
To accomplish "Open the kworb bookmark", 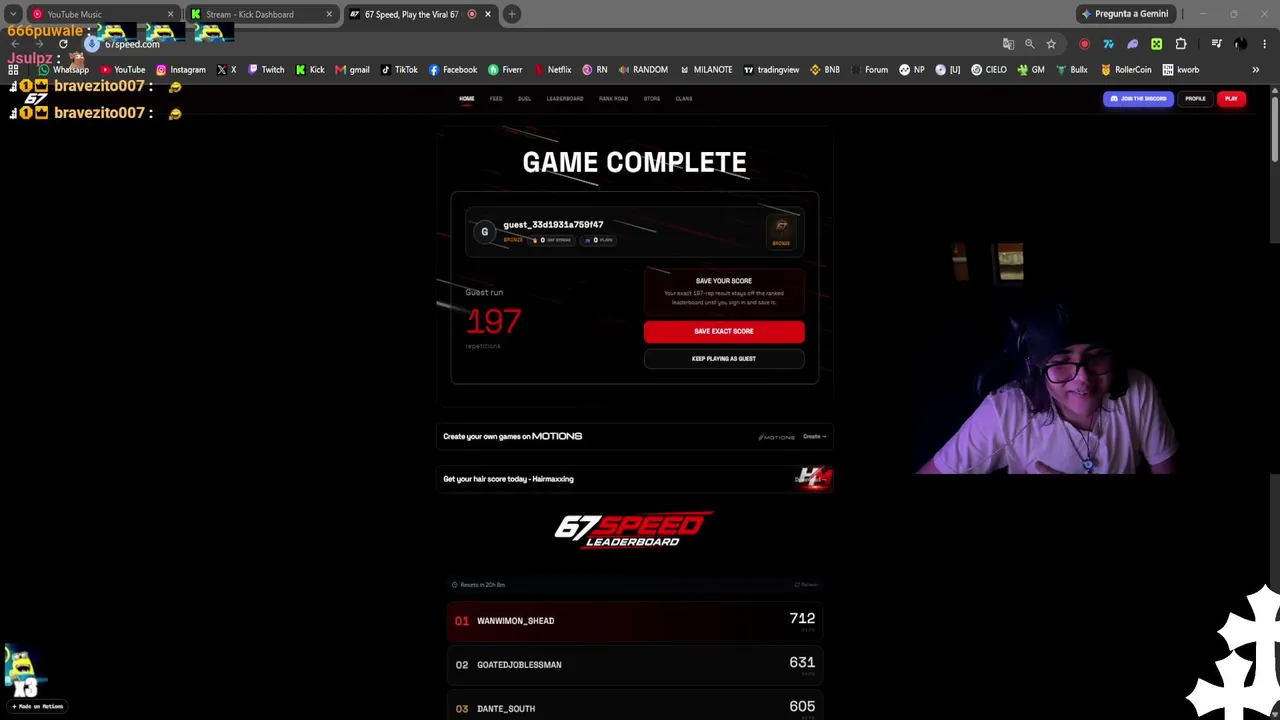I will pyautogui.click(x=1181, y=70).
